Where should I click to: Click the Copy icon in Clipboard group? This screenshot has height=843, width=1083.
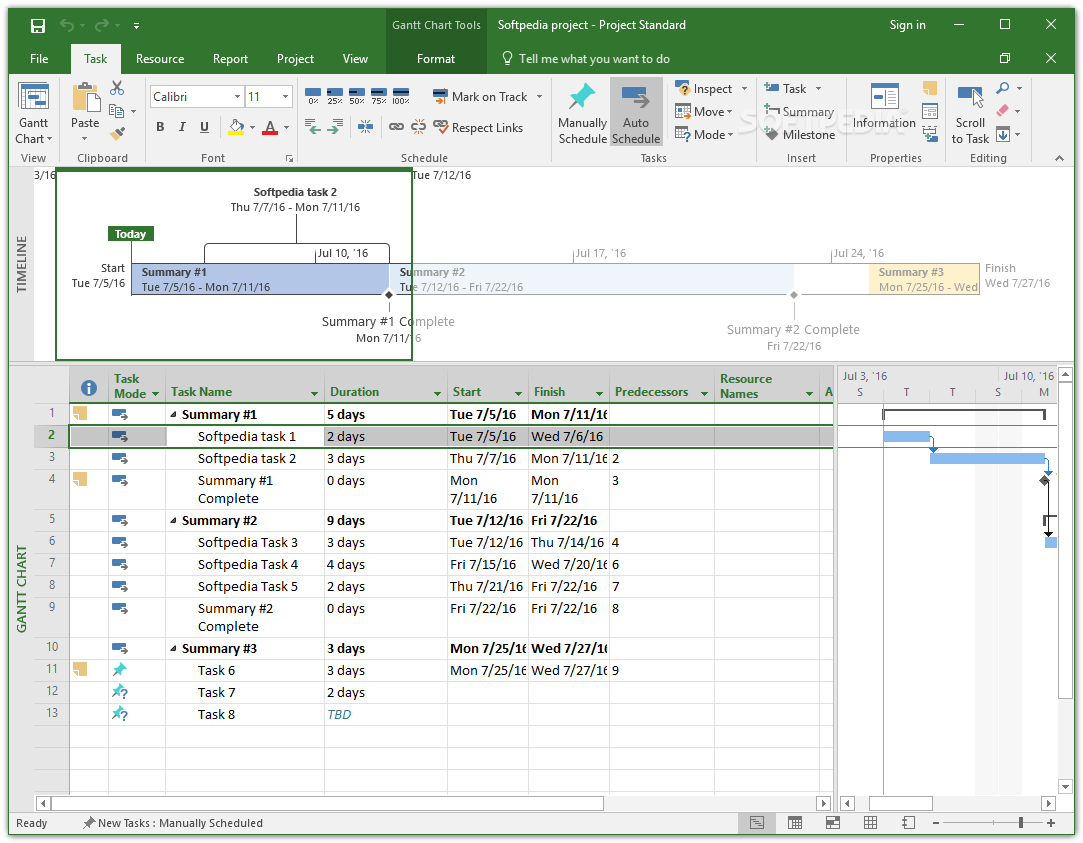coord(117,110)
